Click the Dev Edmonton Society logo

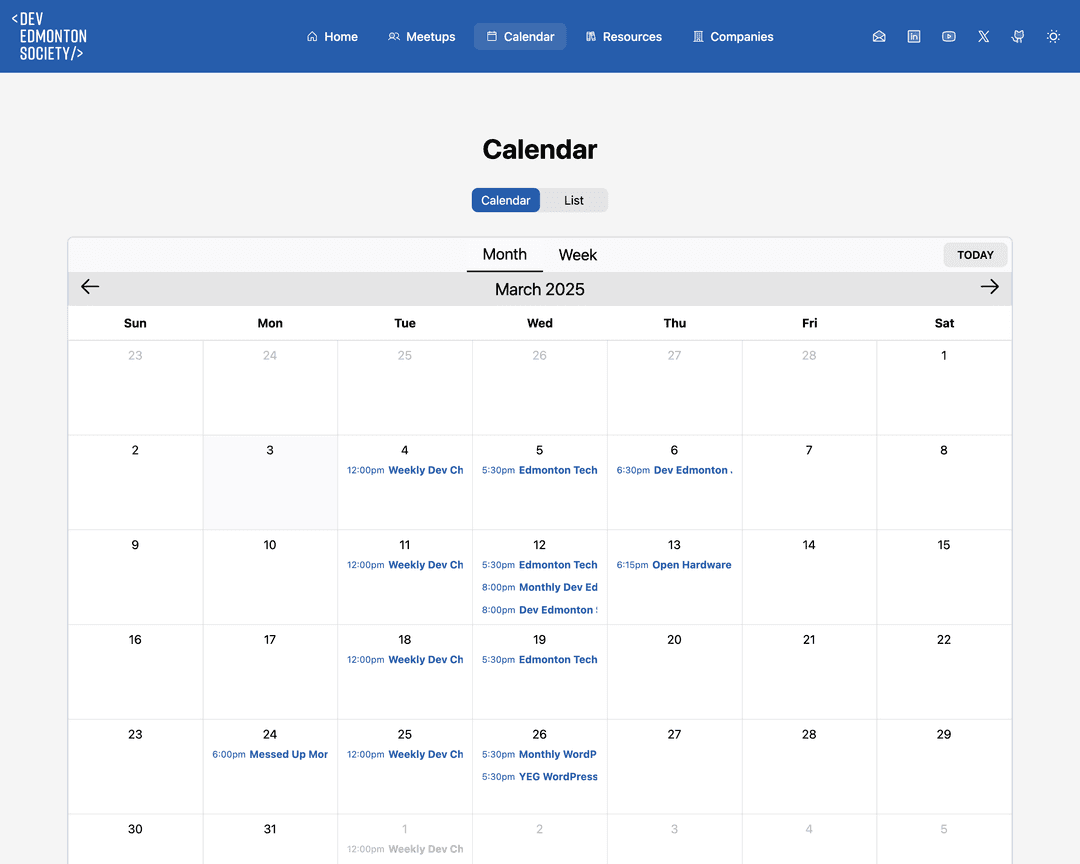pos(51,36)
